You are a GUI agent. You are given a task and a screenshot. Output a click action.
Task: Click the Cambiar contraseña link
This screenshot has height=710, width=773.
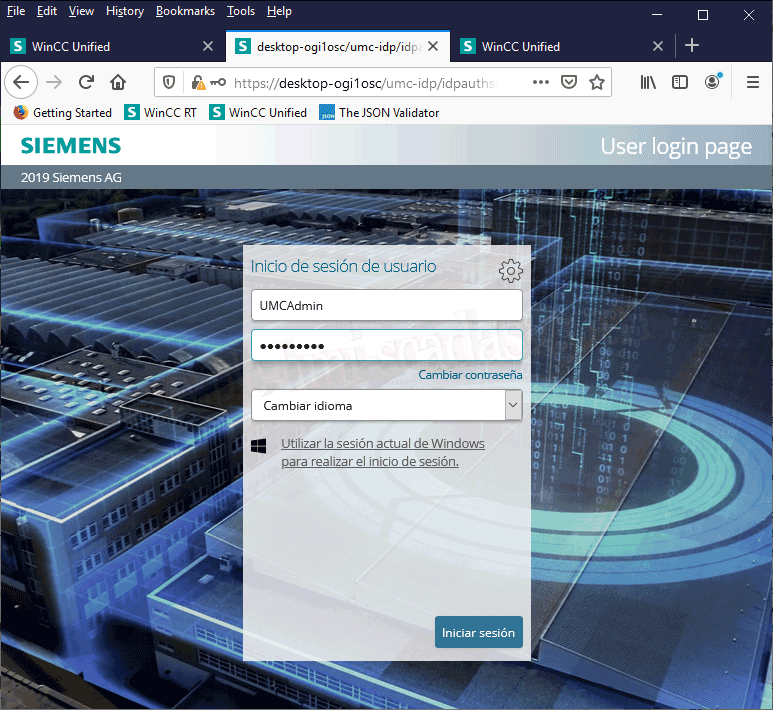pyautogui.click(x=470, y=375)
